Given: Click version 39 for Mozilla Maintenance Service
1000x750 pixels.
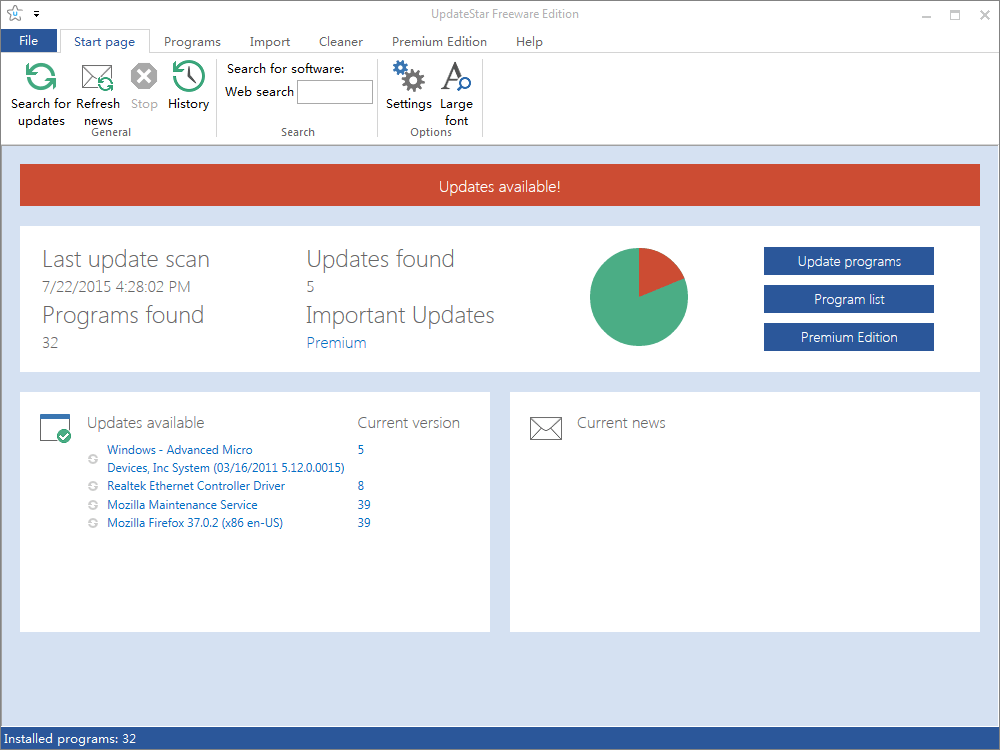Looking at the screenshot, I should coord(364,504).
